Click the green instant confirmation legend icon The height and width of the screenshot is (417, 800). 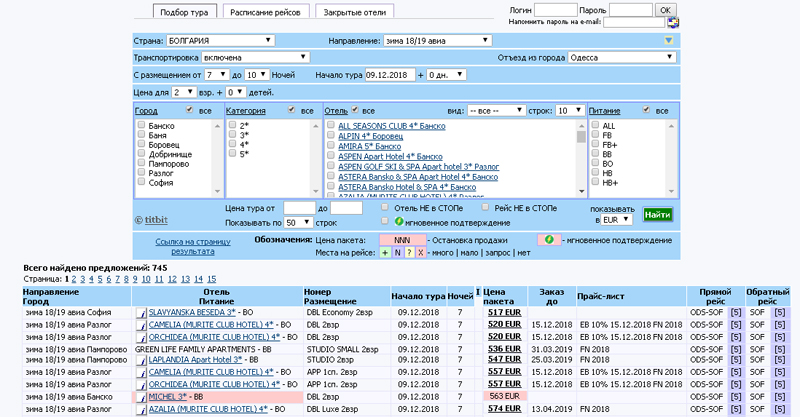547,241
